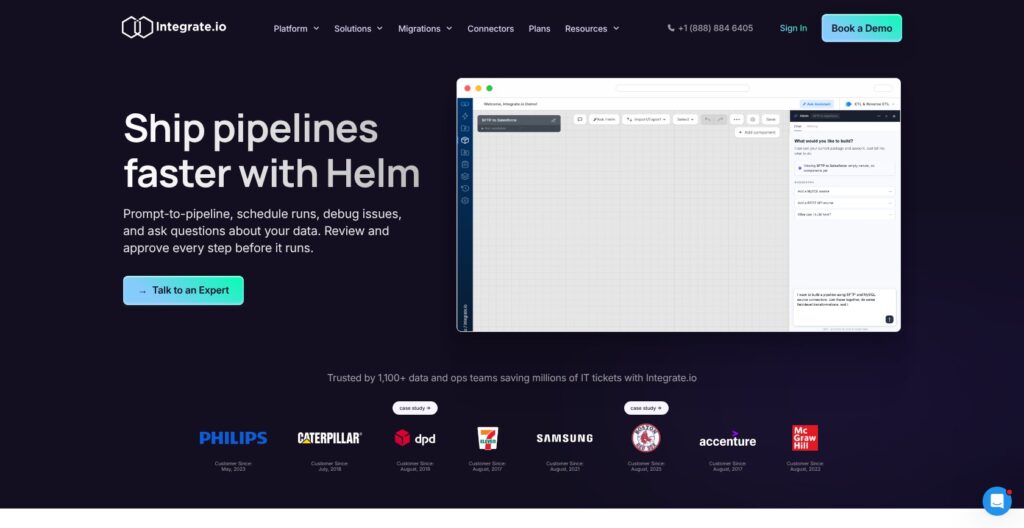1024x528 pixels.
Task: Click the Philips logo
Action: 233,438
